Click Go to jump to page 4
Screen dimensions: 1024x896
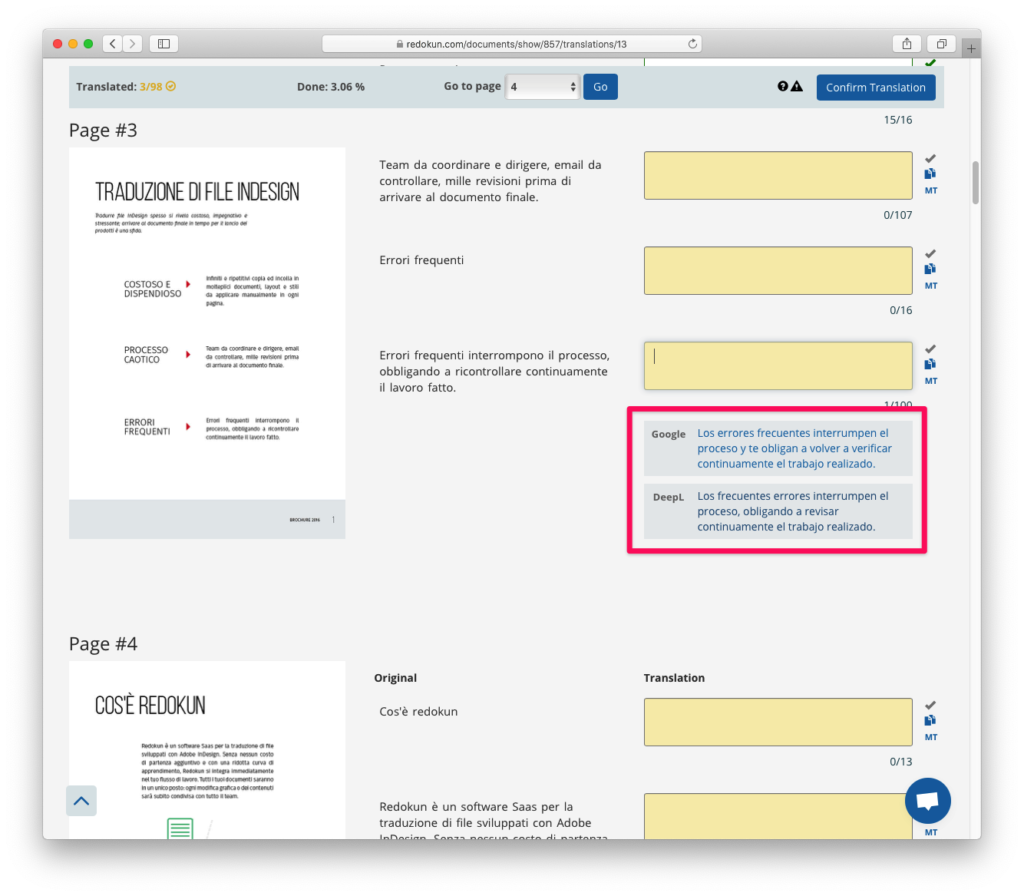tap(600, 87)
